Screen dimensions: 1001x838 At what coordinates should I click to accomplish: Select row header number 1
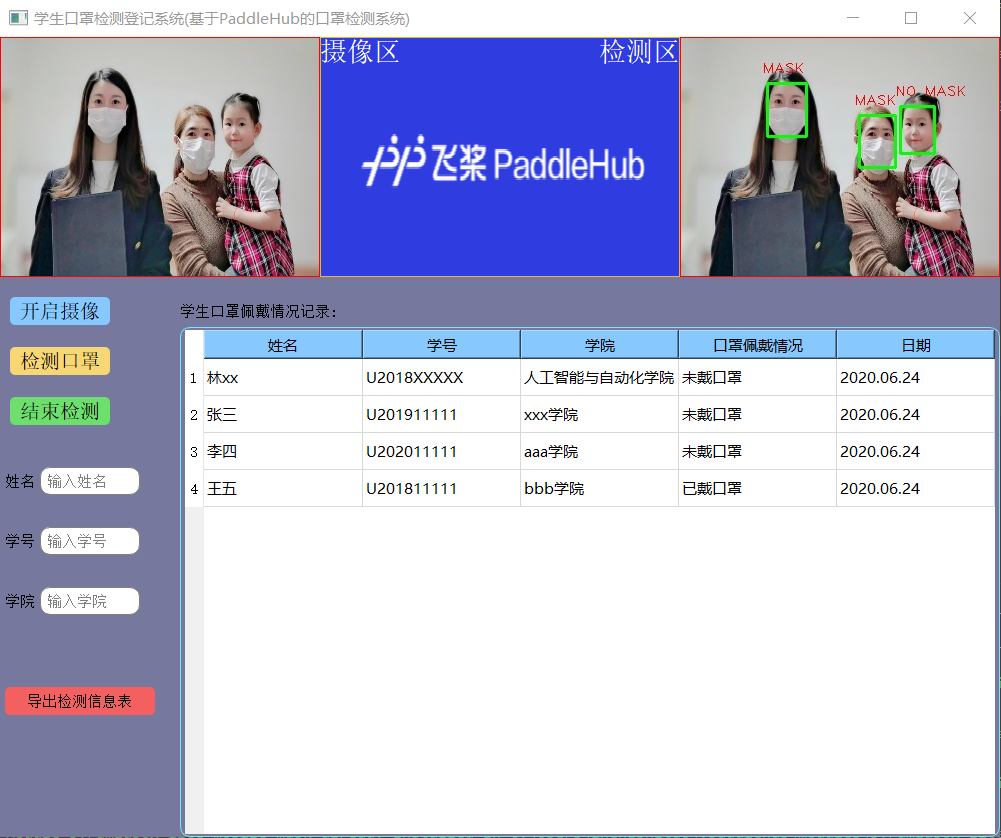[x=194, y=378]
